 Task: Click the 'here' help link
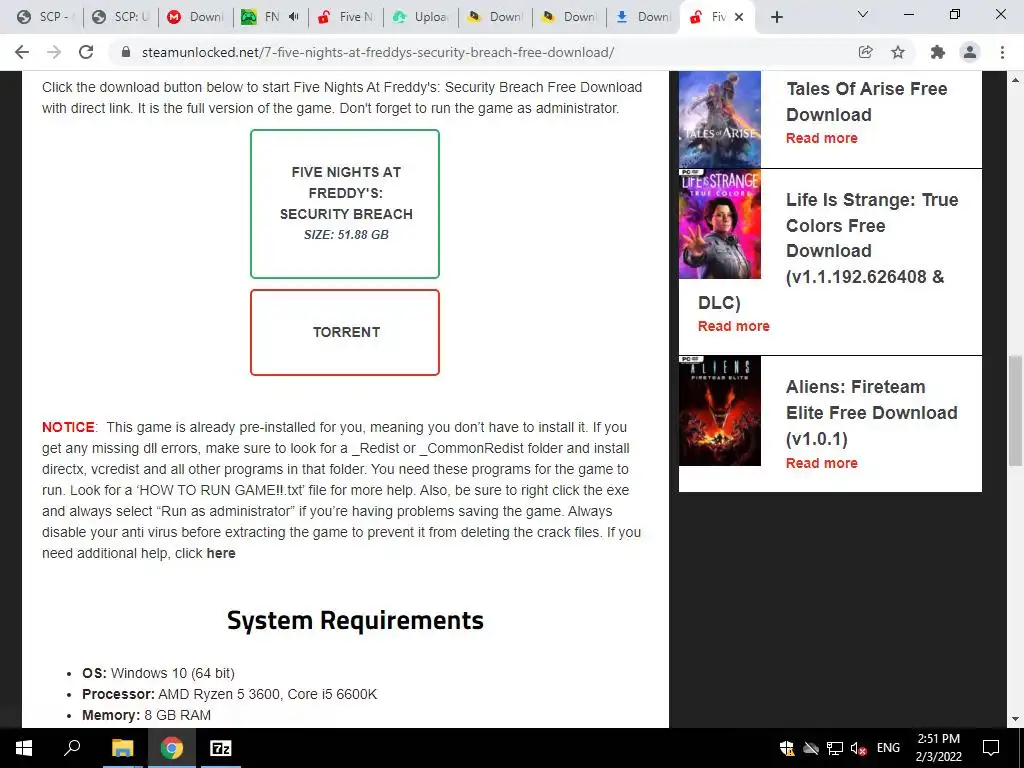tap(221, 553)
